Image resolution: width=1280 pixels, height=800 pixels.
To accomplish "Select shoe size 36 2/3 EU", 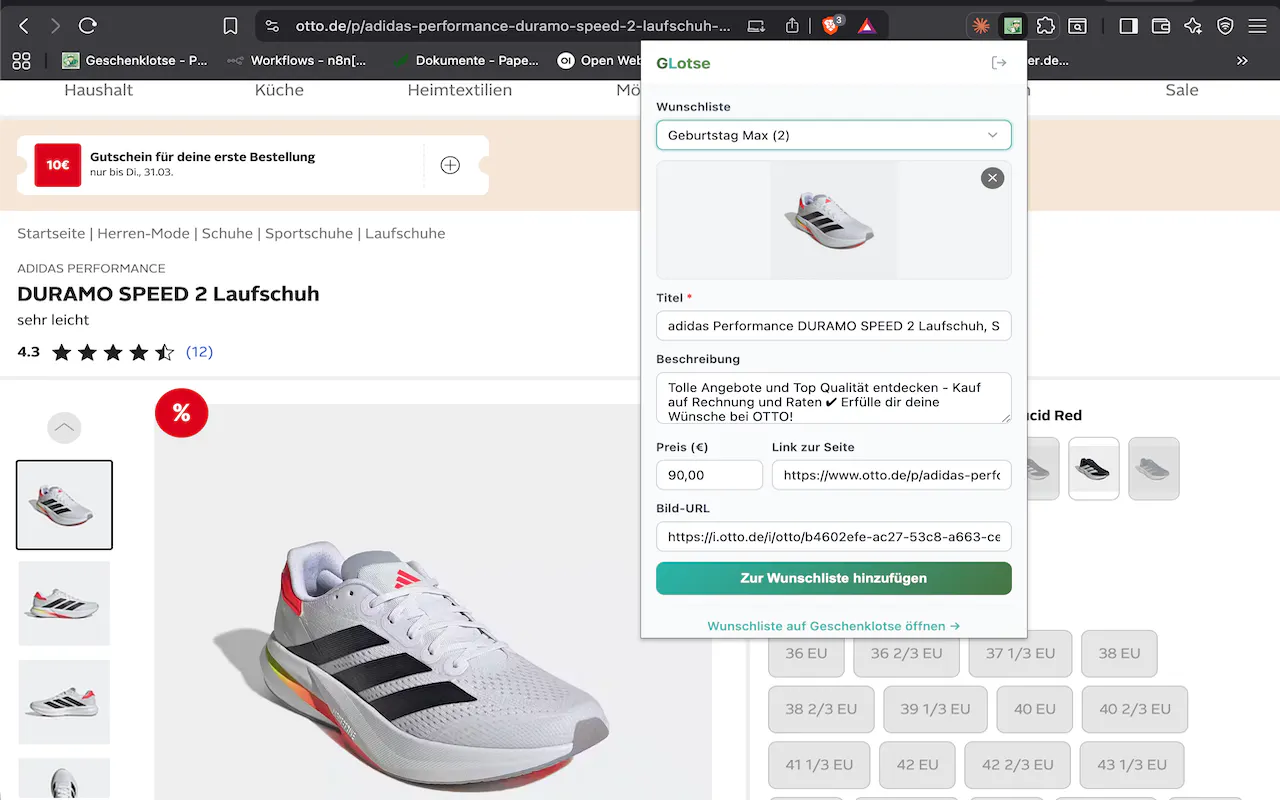I will pyautogui.click(x=906, y=653).
